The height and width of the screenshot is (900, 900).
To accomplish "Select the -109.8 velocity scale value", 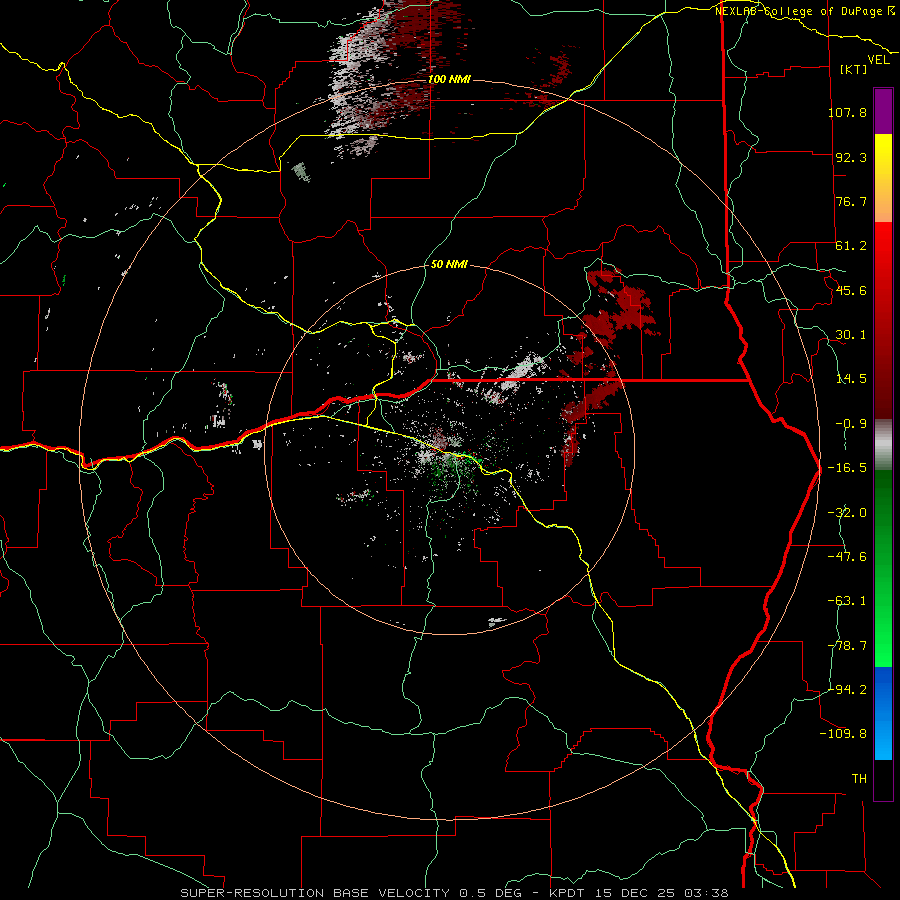I will point(843,734).
